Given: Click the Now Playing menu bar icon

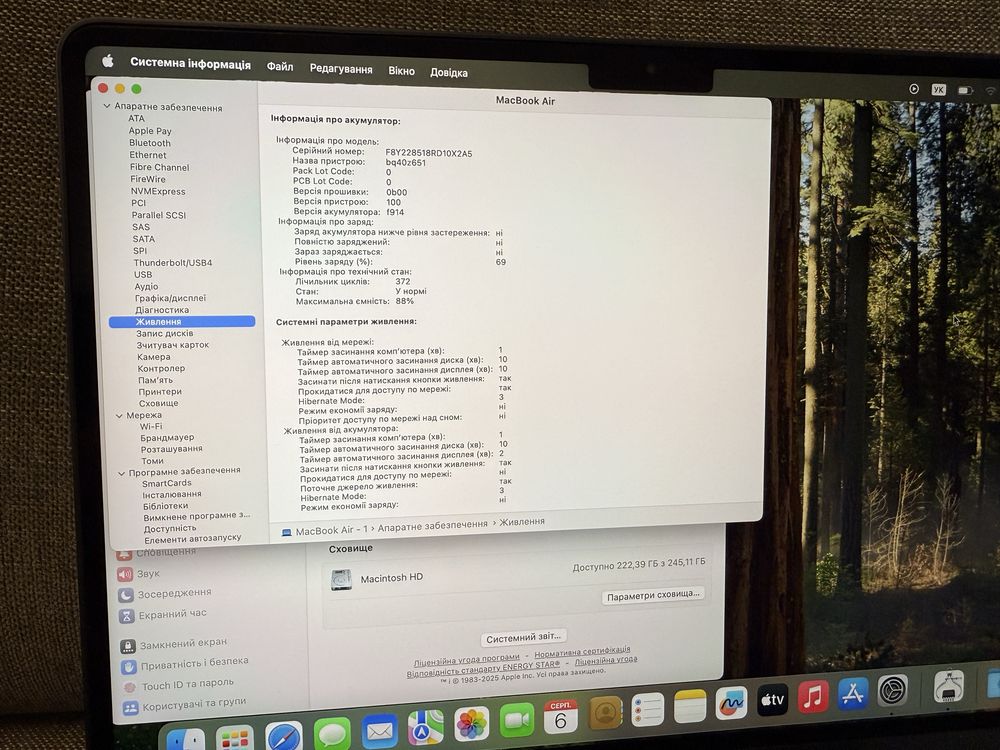Looking at the screenshot, I should (x=914, y=89).
